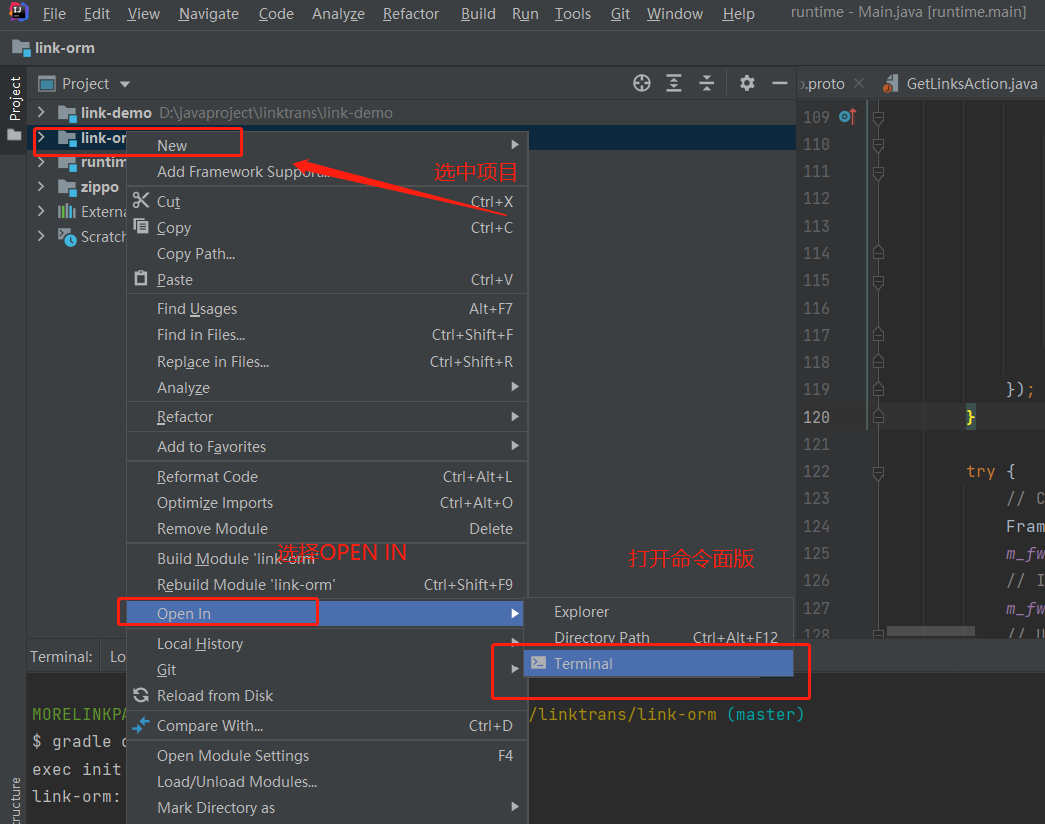Expand the External Libraries tree node
Image resolution: width=1045 pixels, height=824 pixels.
pos(43,211)
